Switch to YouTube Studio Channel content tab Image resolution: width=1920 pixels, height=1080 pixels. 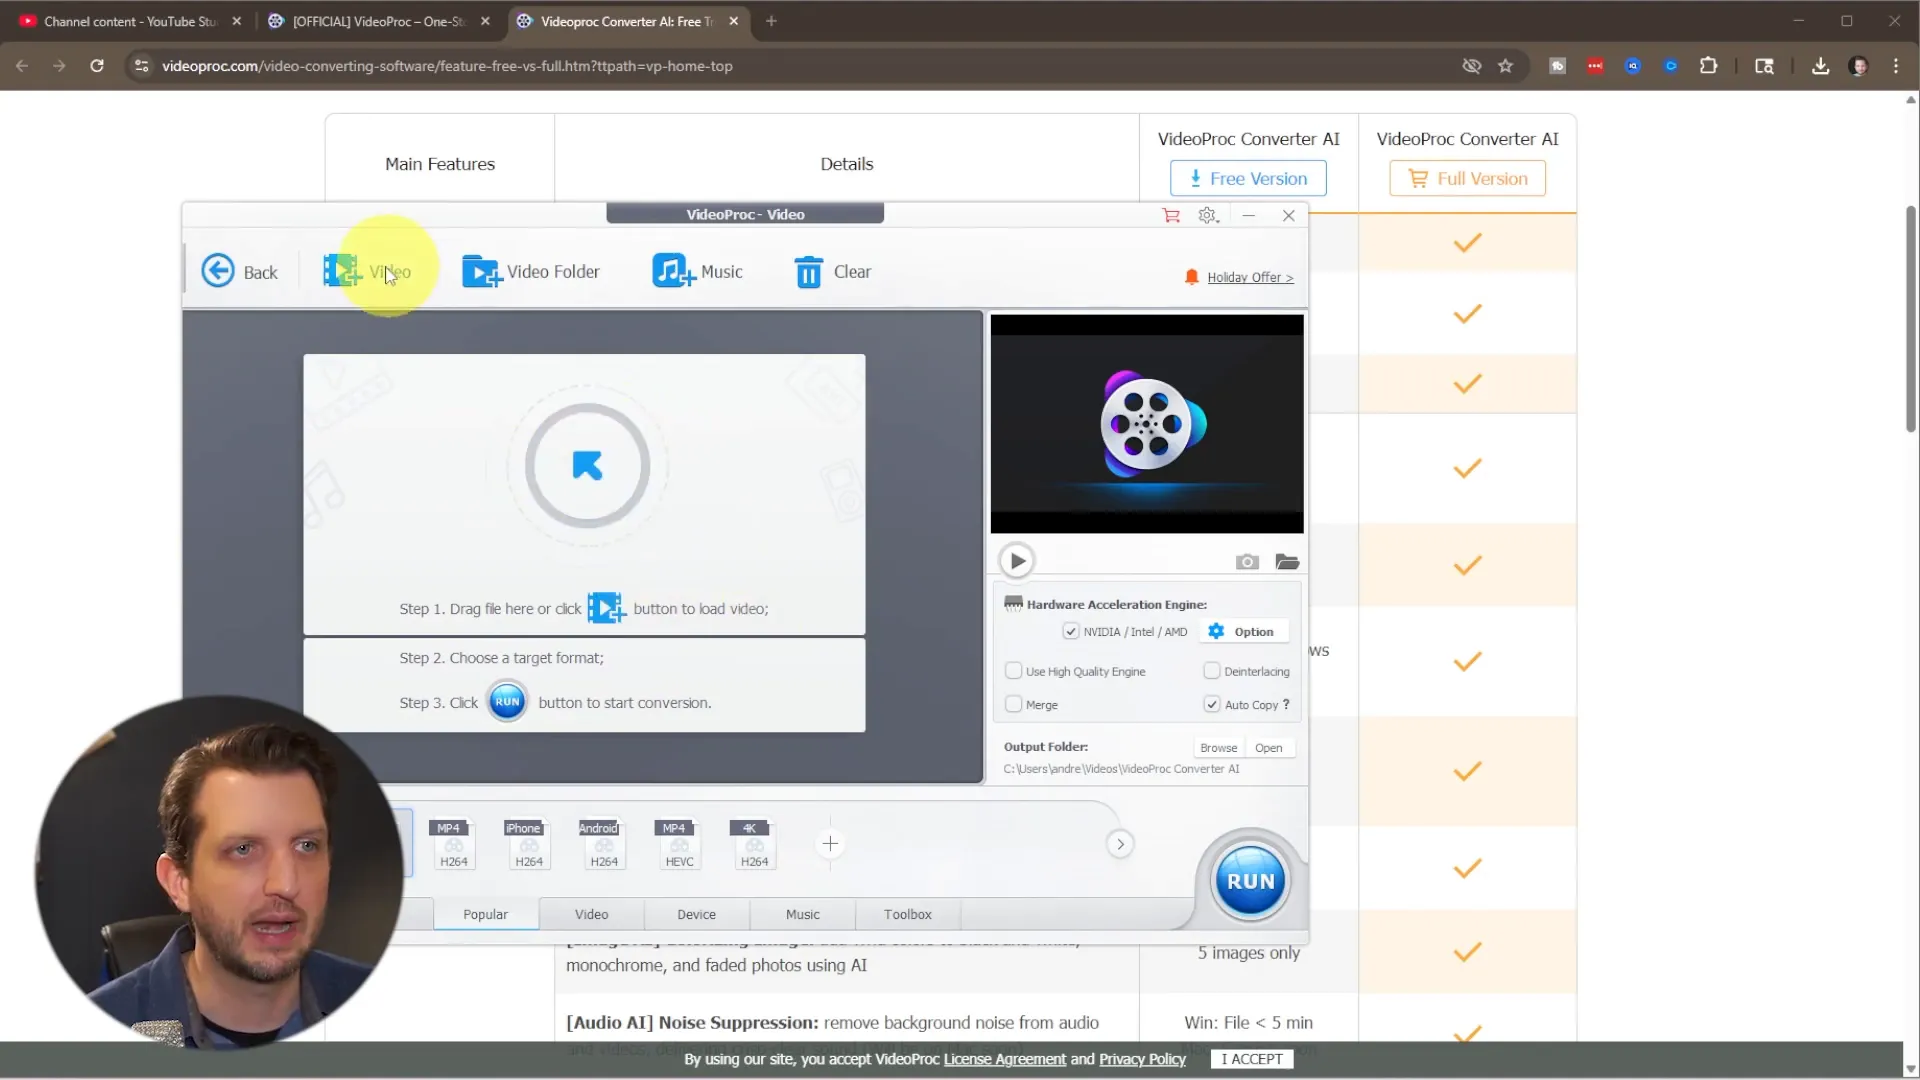pos(128,21)
